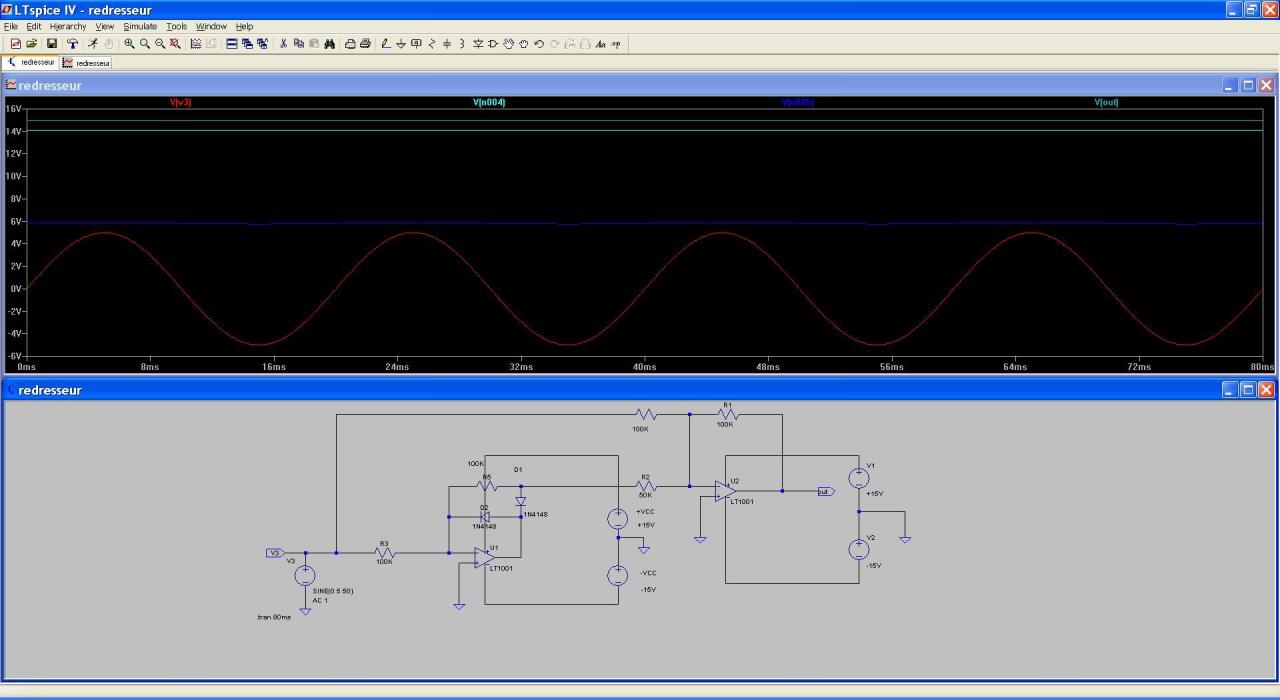Pick the Resistor placement tool
The image size is (1280, 700).
[432, 44]
